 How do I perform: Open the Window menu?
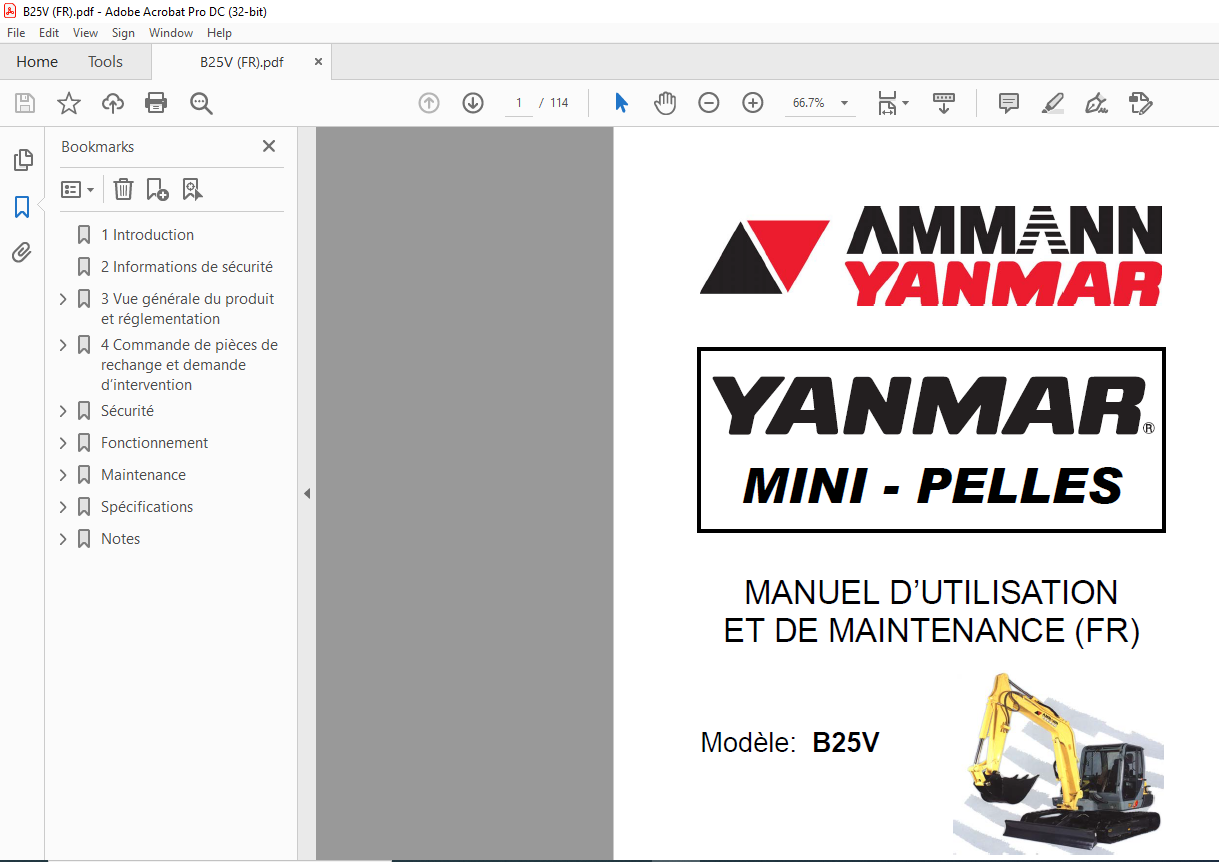tap(171, 33)
